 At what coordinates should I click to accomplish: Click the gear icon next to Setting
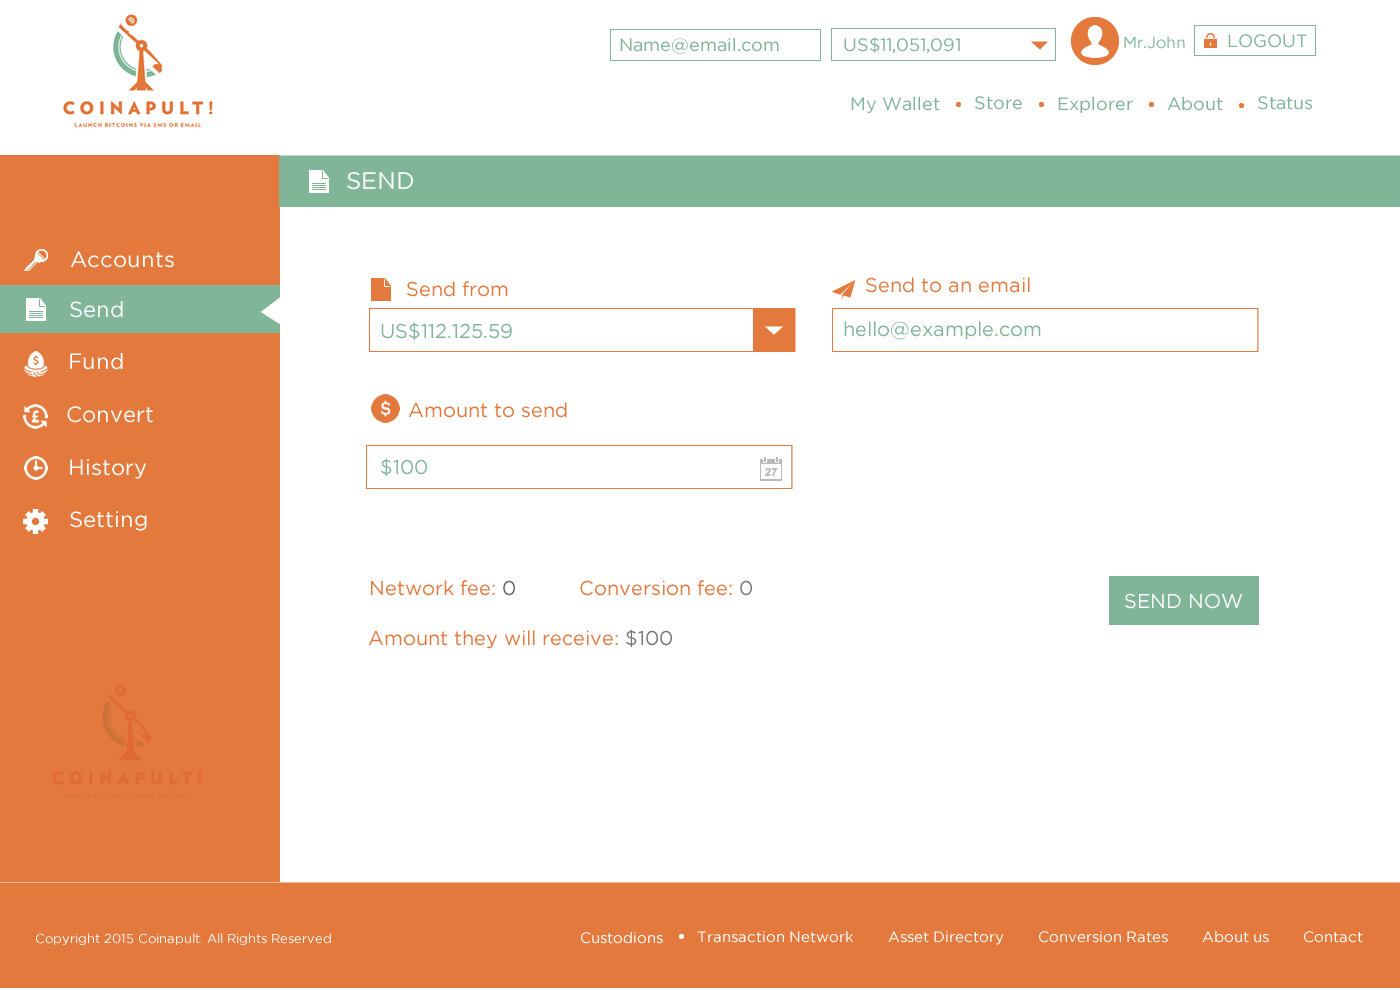tap(36, 521)
